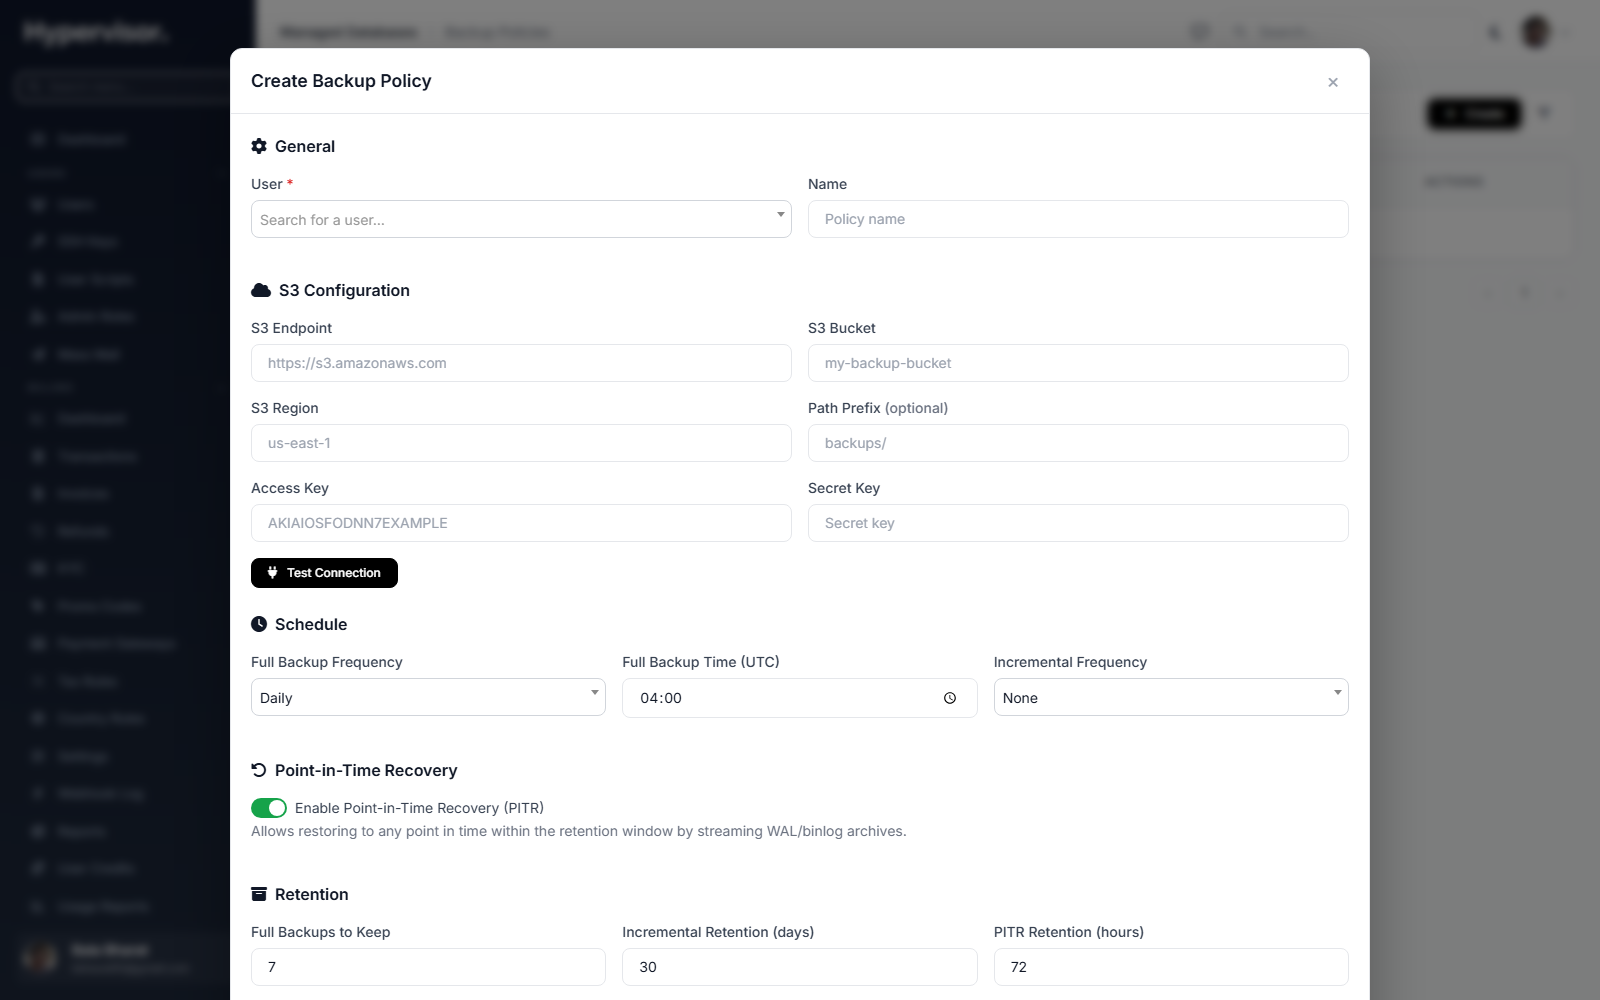This screenshot has height=1000, width=1600.
Task: Open the time picker clock icon
Action: [950, 698]
